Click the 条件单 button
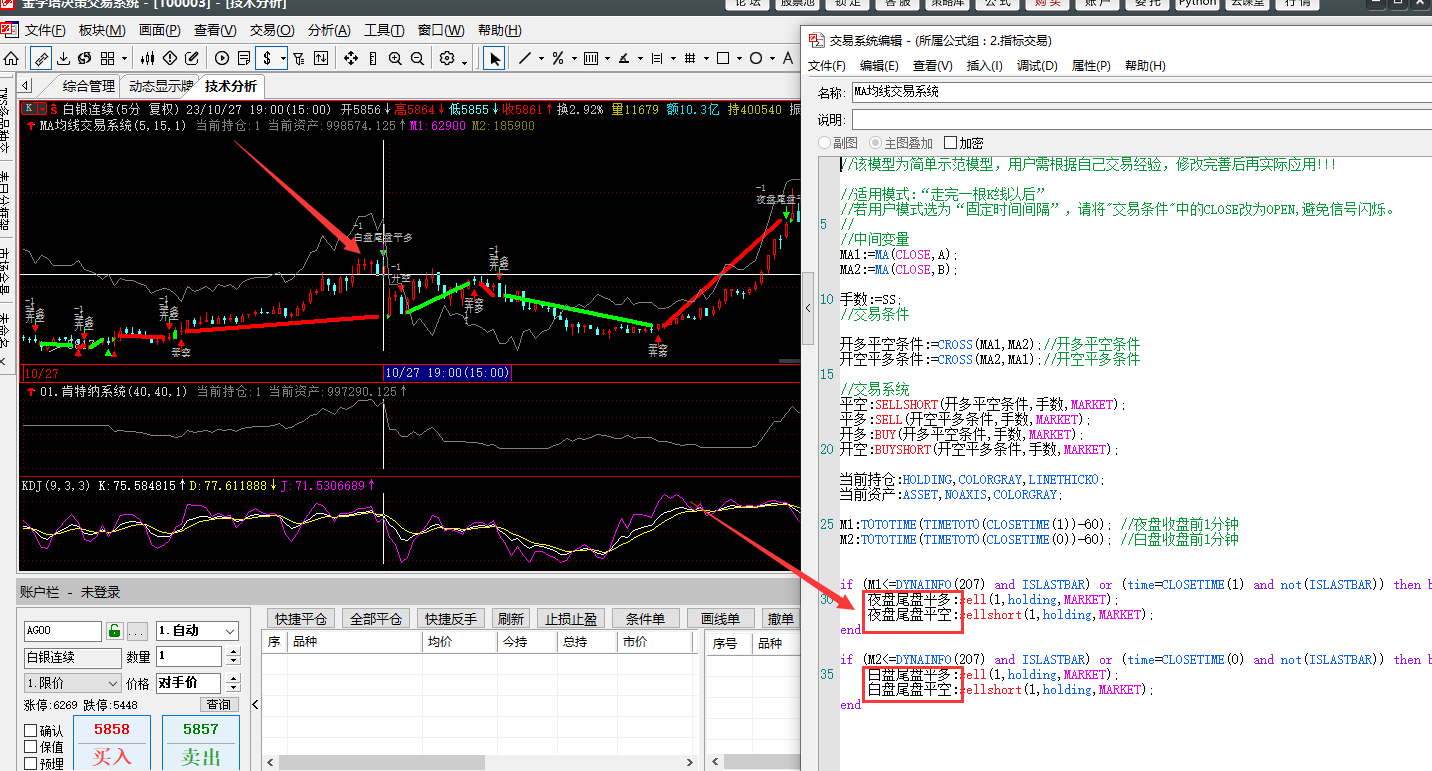The image size is (1432, 771). click(645, 619)
